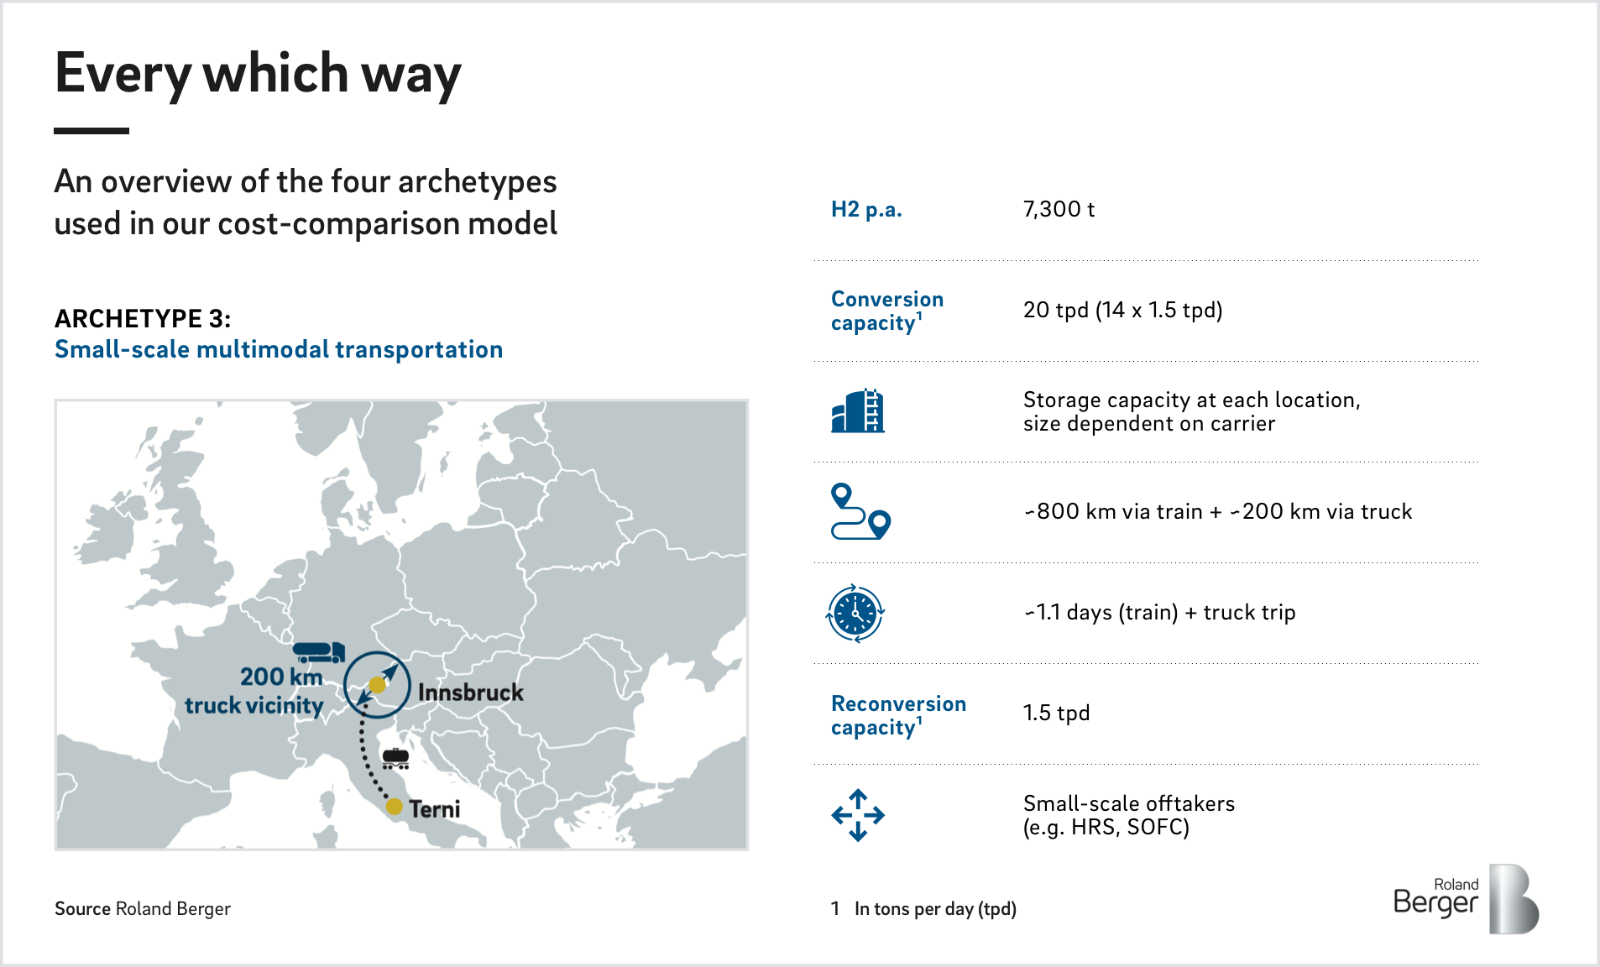This screenshot has width=1600, height=967.
Task: Click the yellow Terni location dot
Action: [394, 806]
